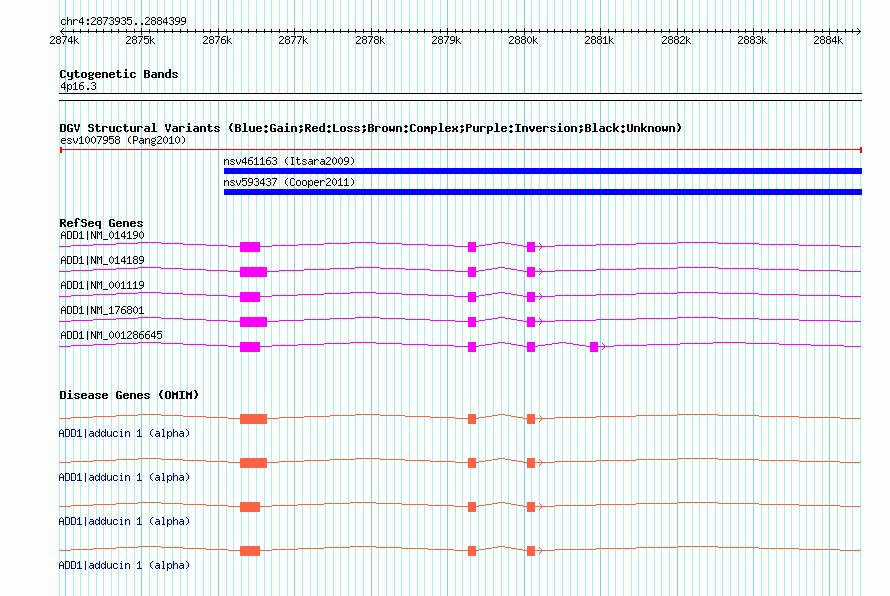Open the nsv461163 (Itsara2009) variant label

[x=289, y=161]
